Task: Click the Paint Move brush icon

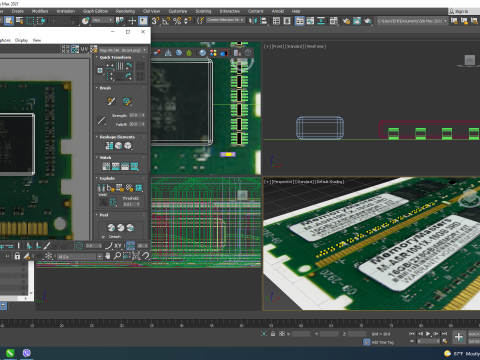Action: [x=111, y=101]
